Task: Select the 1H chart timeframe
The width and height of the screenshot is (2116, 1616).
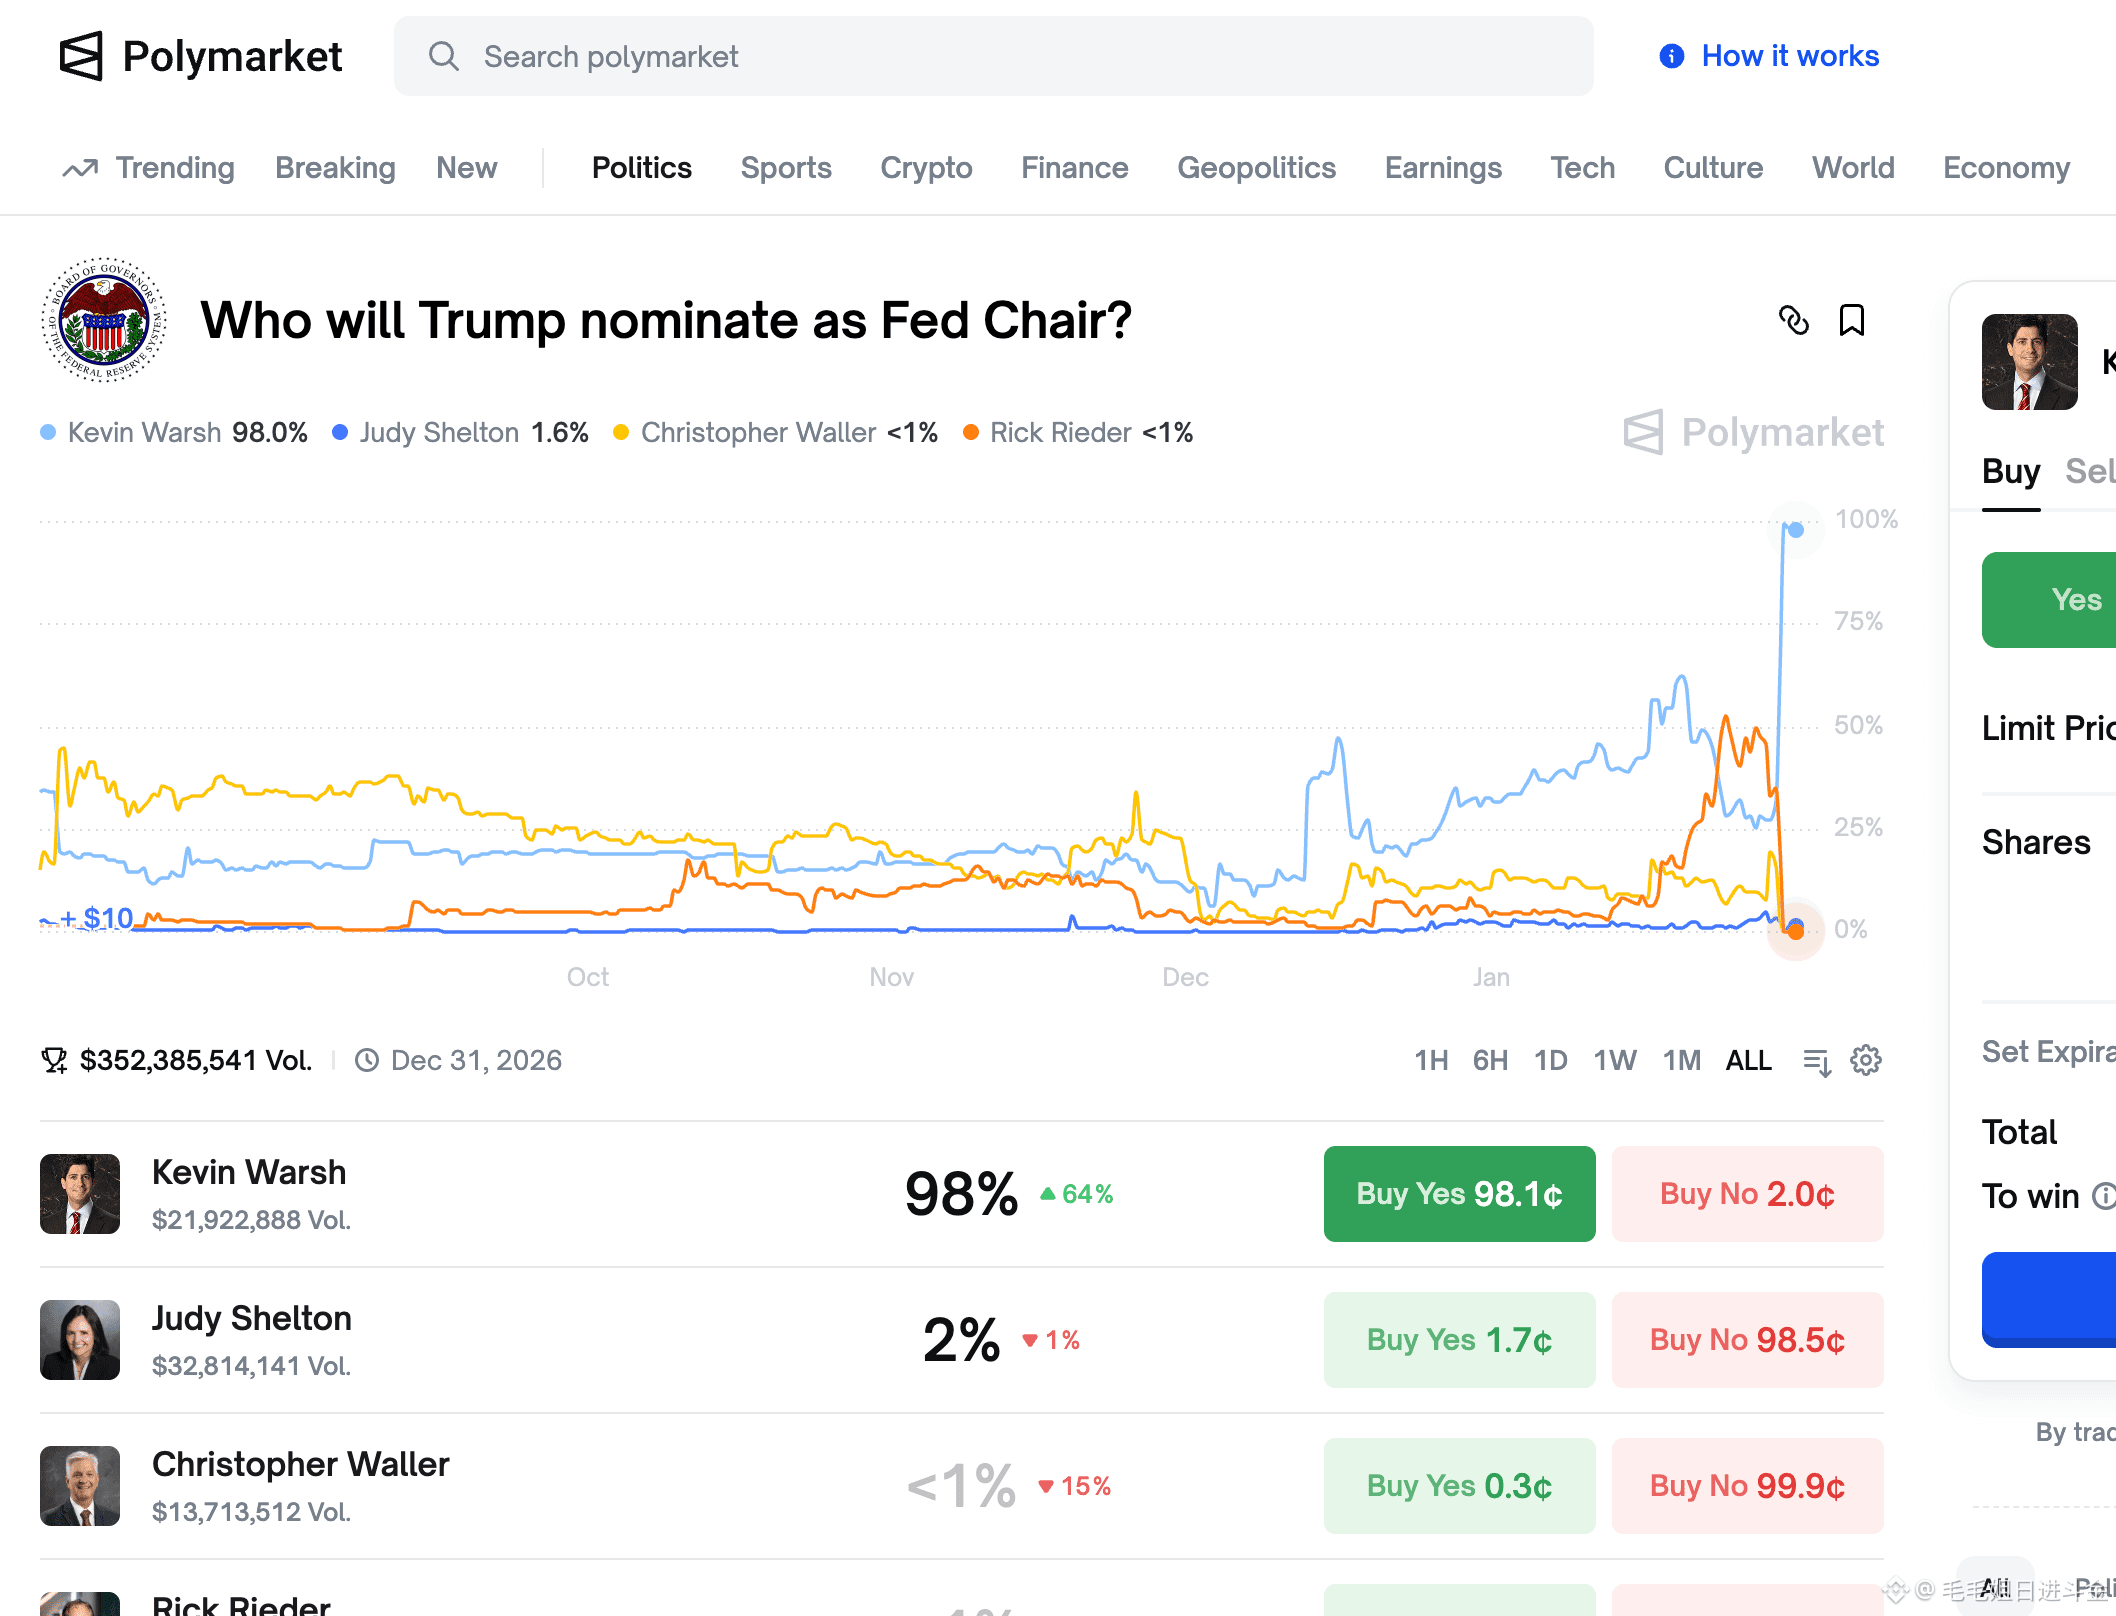Action: tap(1431, 1060)
